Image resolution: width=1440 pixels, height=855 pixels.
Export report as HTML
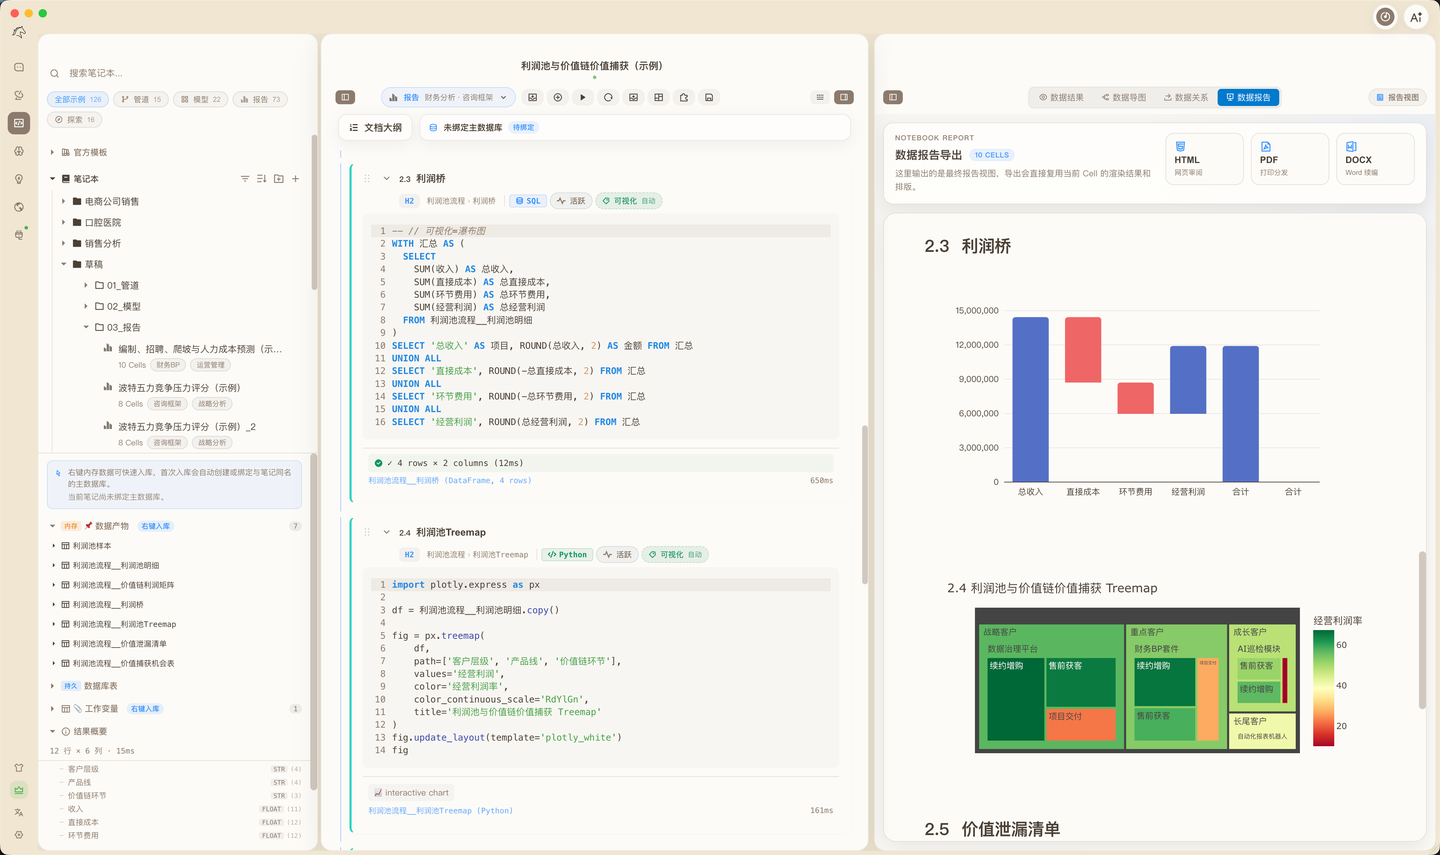(1205, 159)
